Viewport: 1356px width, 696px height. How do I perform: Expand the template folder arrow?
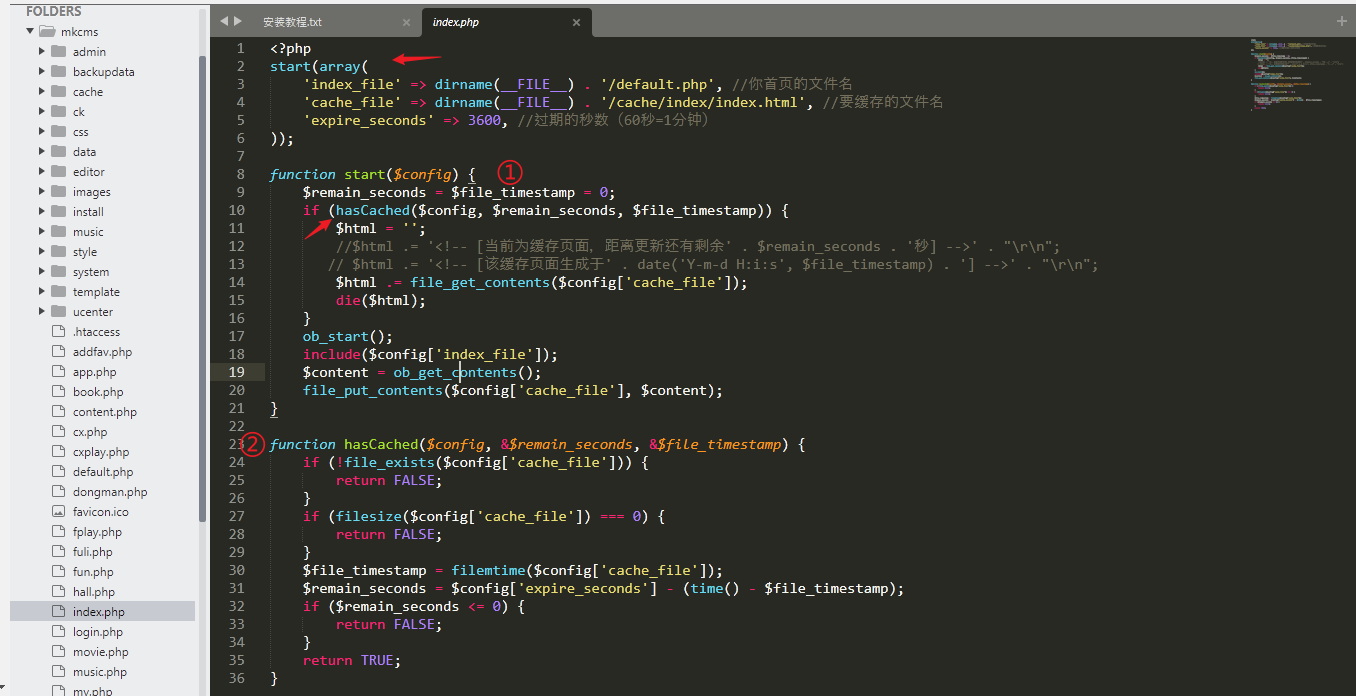coord(42,292)
